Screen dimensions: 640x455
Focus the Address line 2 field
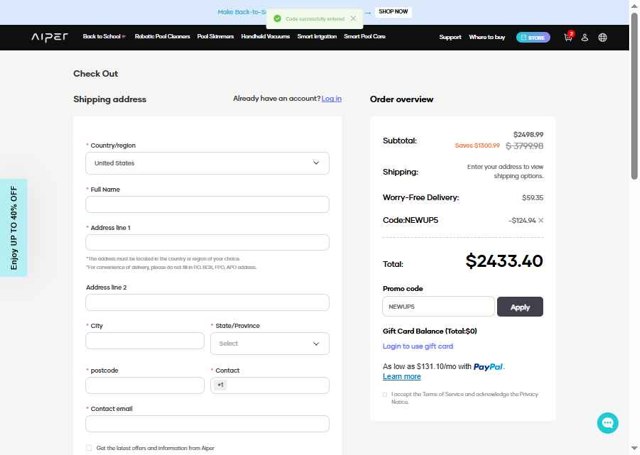[x=207, y=302]
